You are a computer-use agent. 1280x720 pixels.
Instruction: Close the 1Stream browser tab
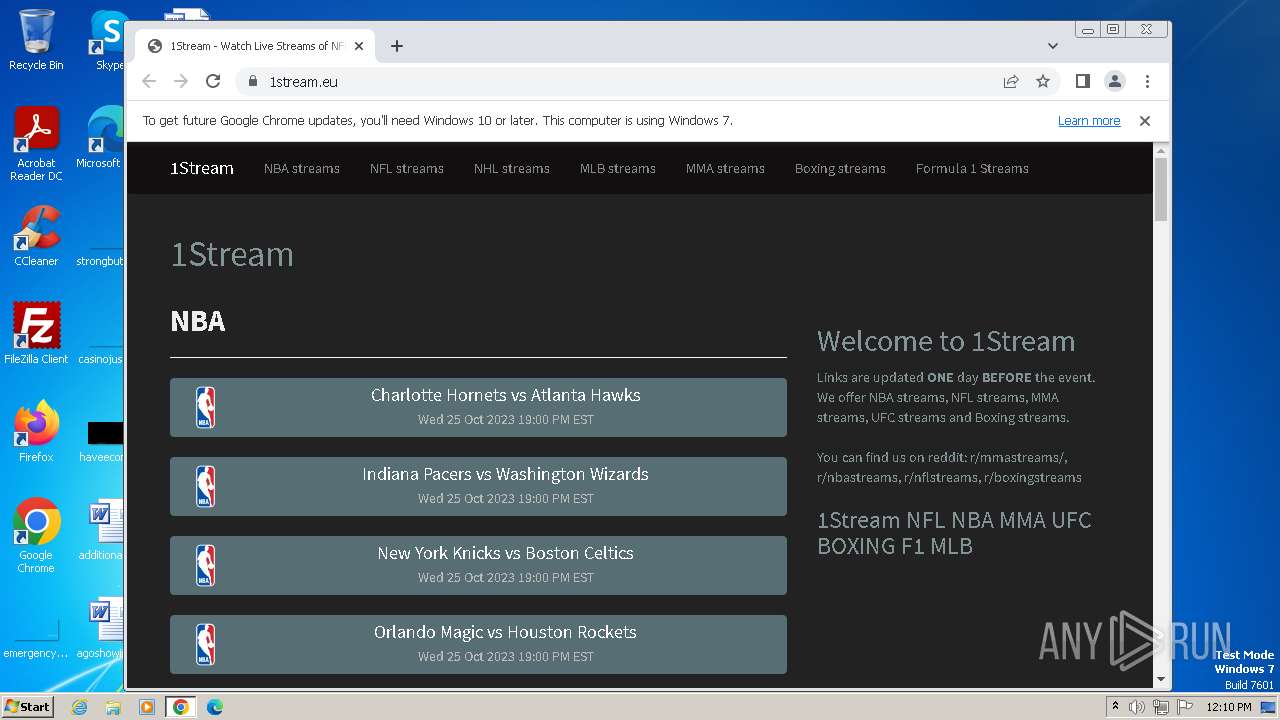coord(359,46)
